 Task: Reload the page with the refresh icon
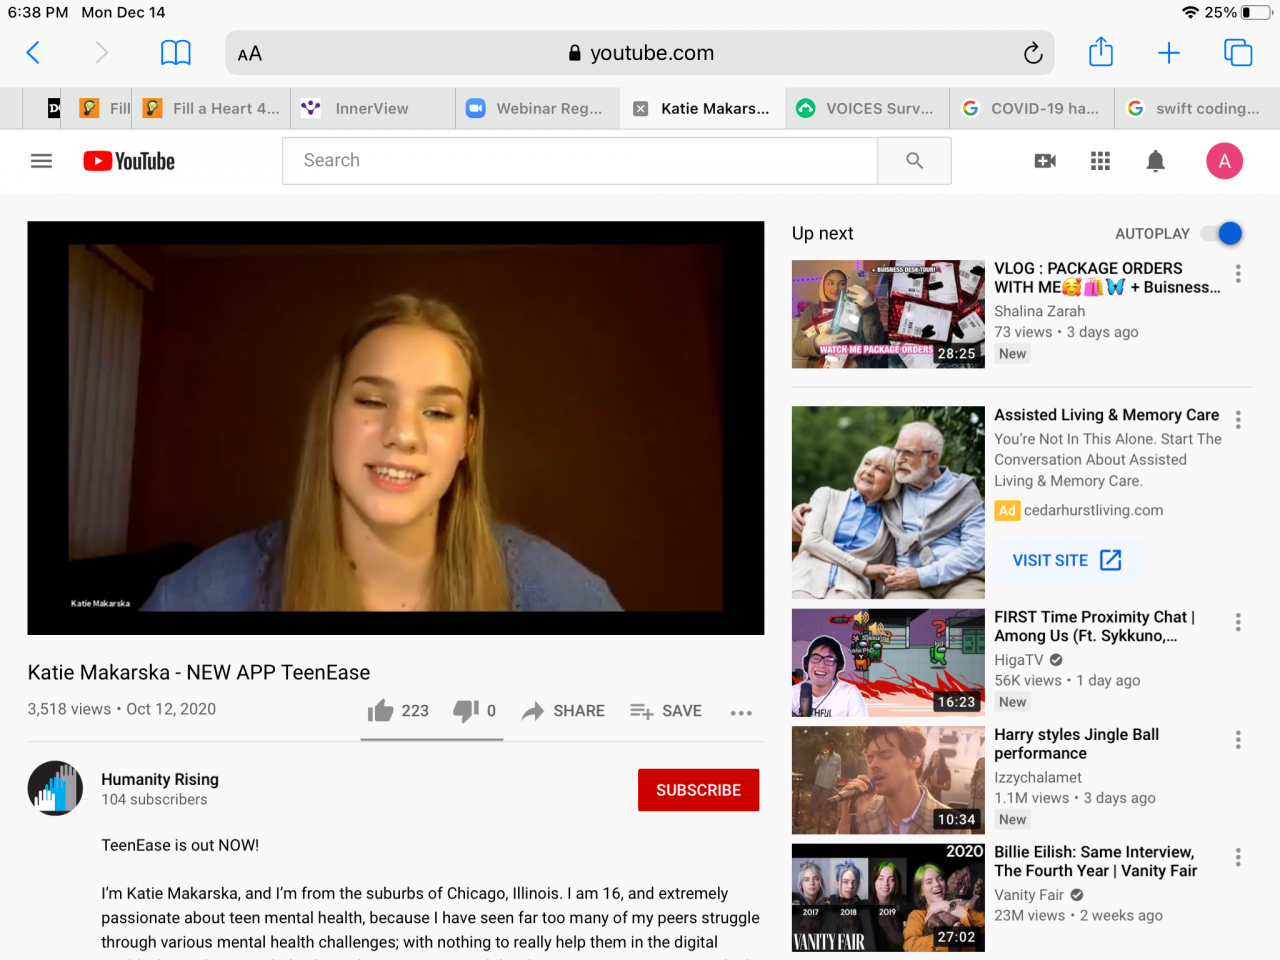click(1033, 53)
